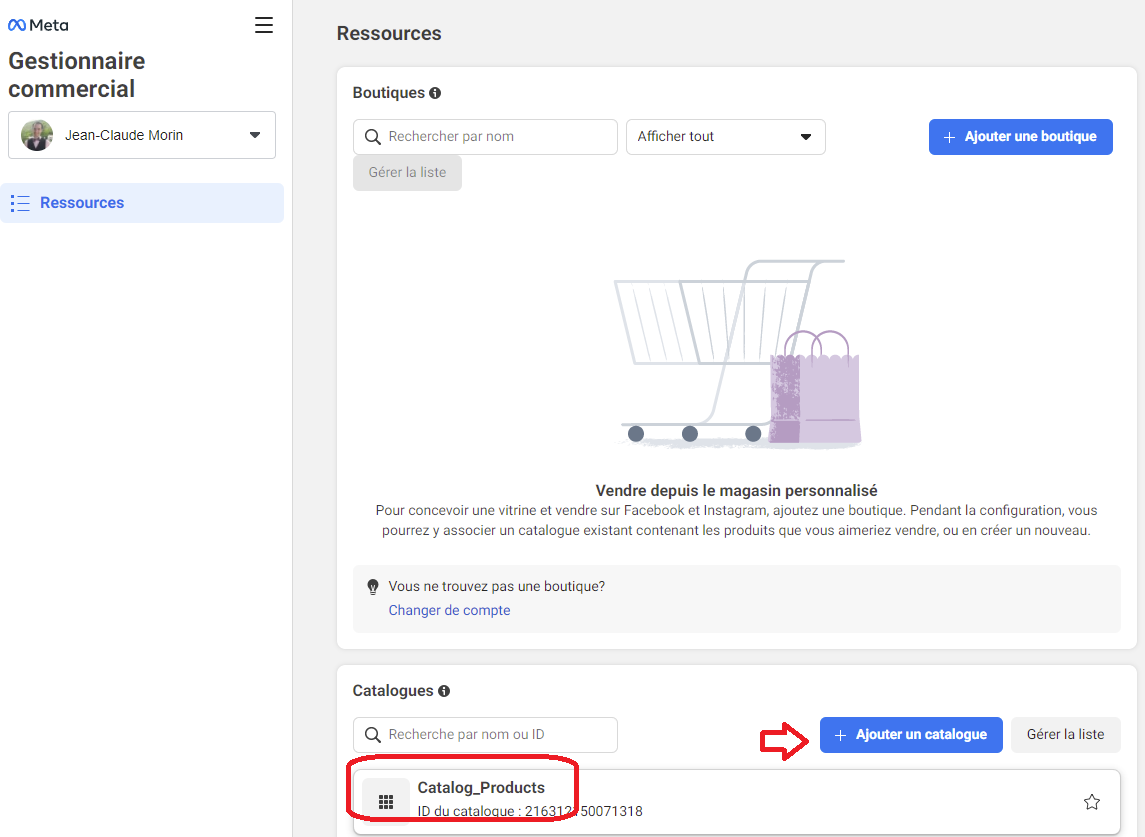Click Gérer la liste under Boutiques
Viewport: 1145px width, 837px height.
coord(407,172)
